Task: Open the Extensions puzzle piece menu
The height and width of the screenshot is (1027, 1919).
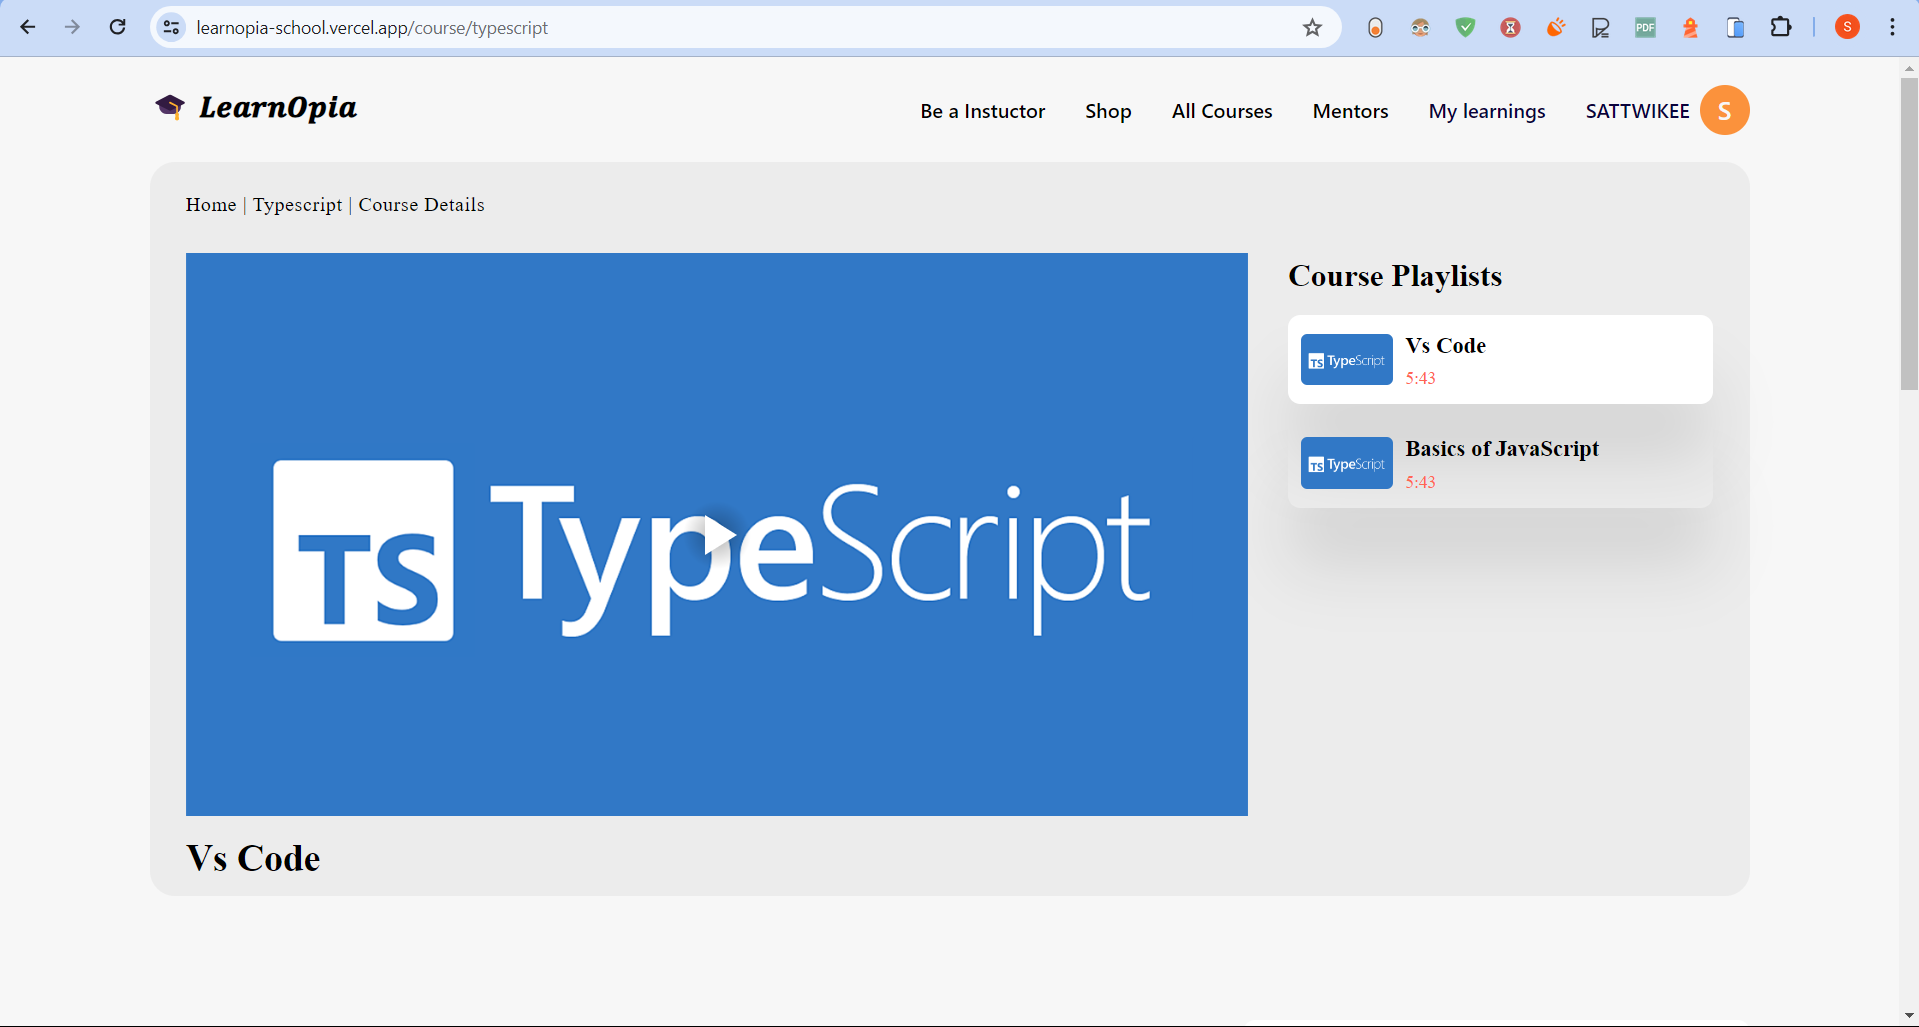Action: point(1781,27)
